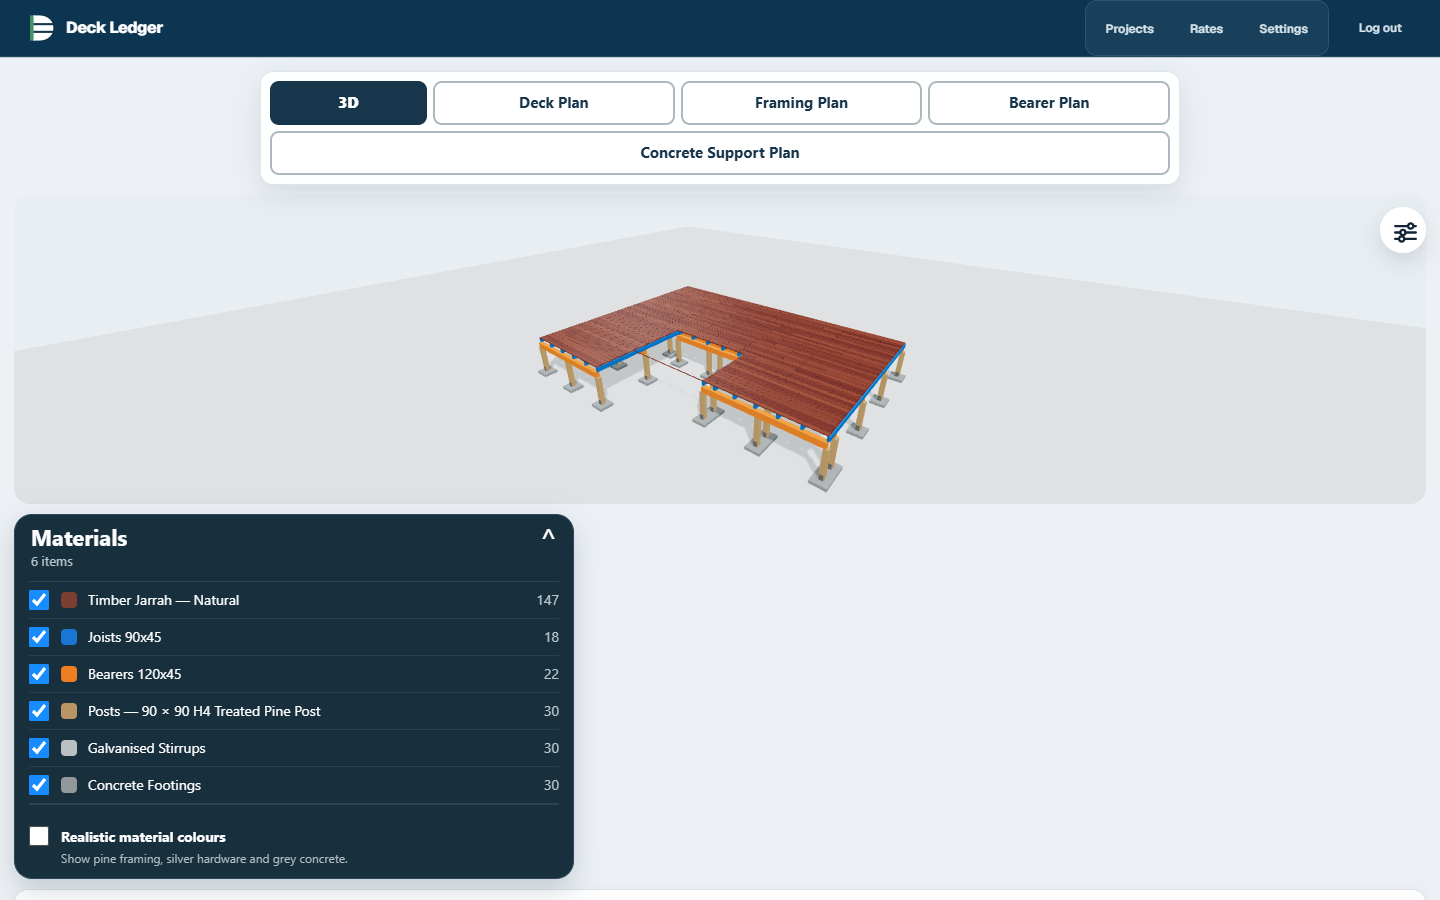Click the '6 items' count text

pyautogui.click(x=52, y=562)
